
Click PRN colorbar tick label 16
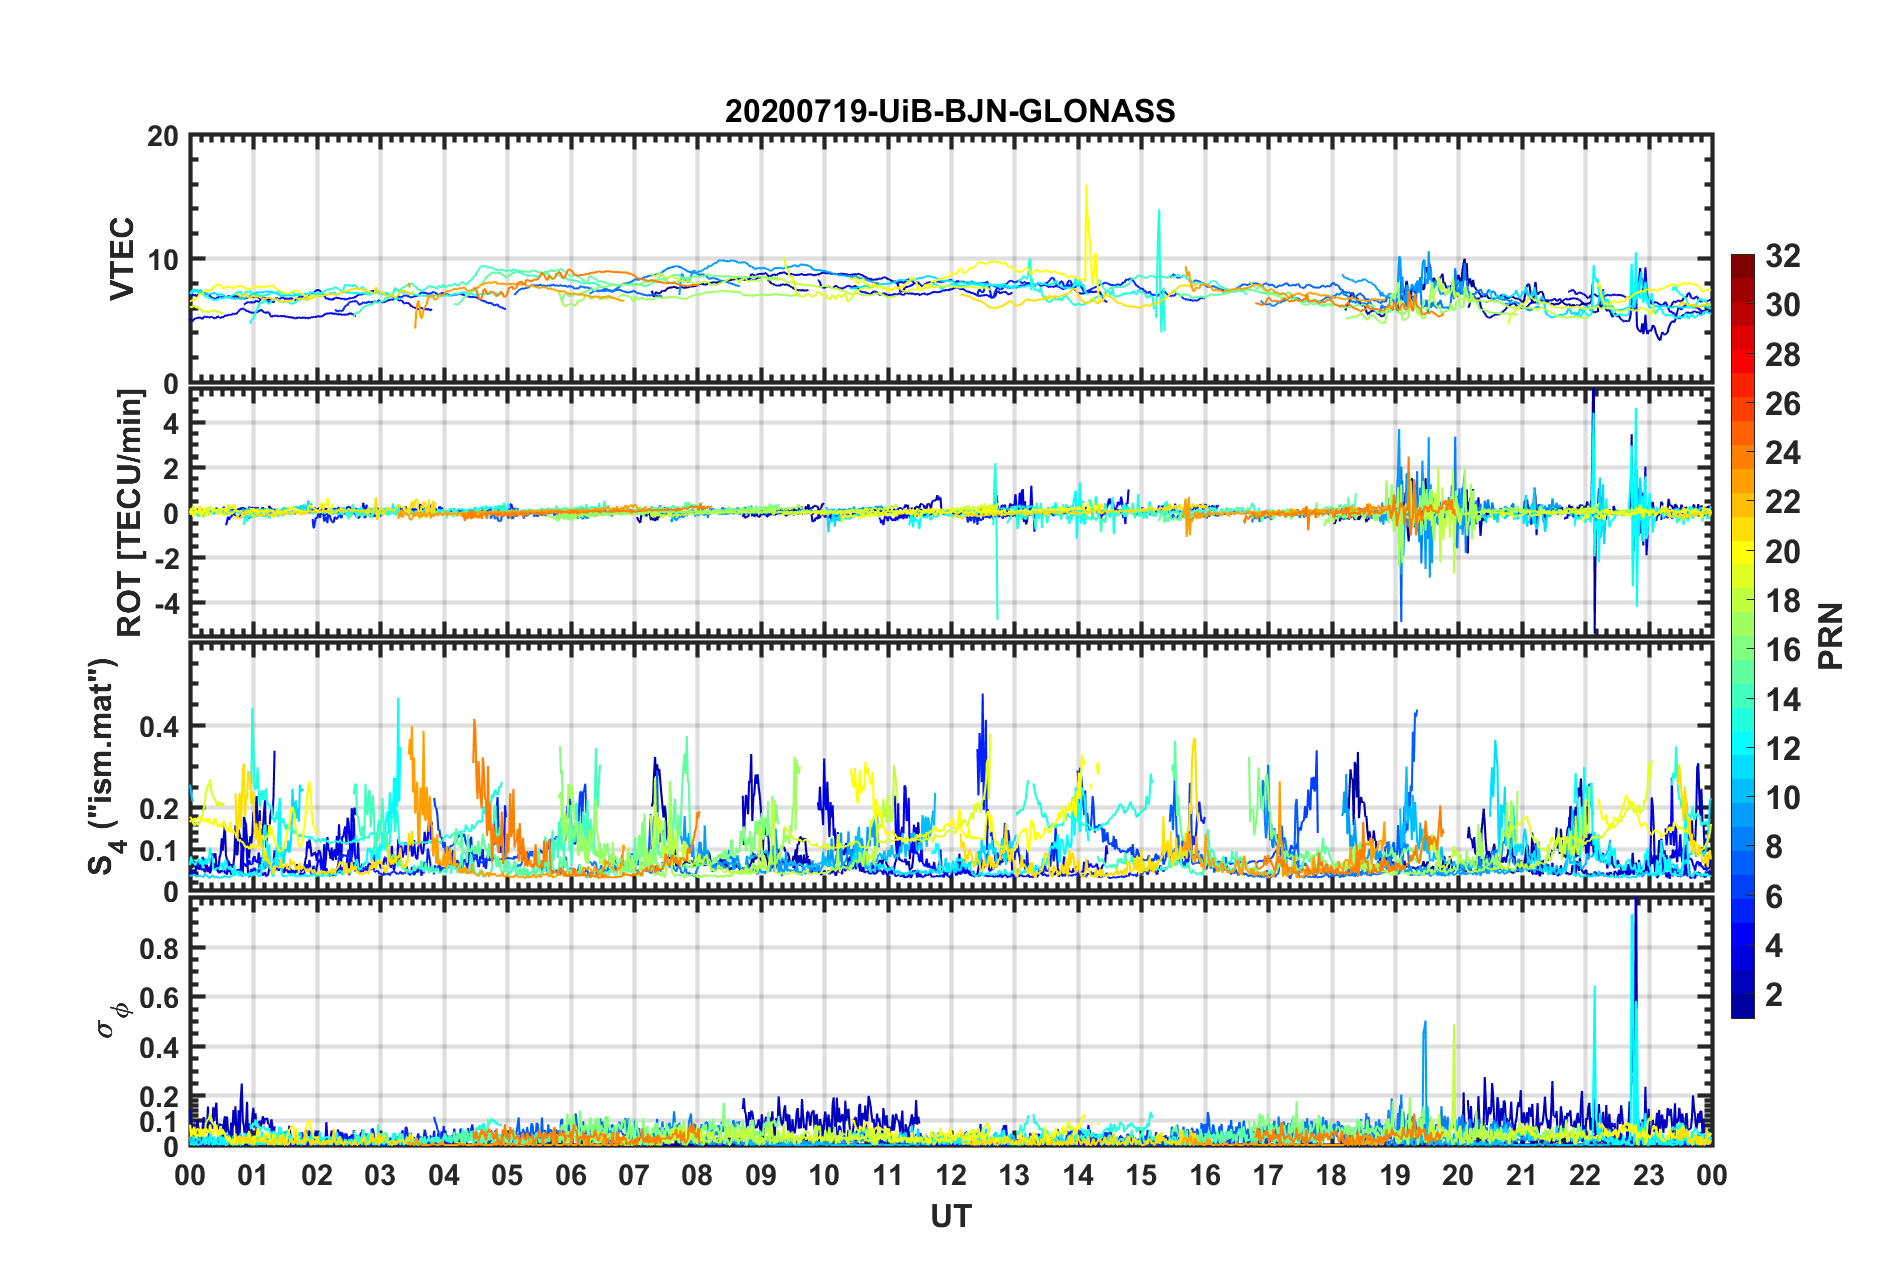pos(1782,650)
